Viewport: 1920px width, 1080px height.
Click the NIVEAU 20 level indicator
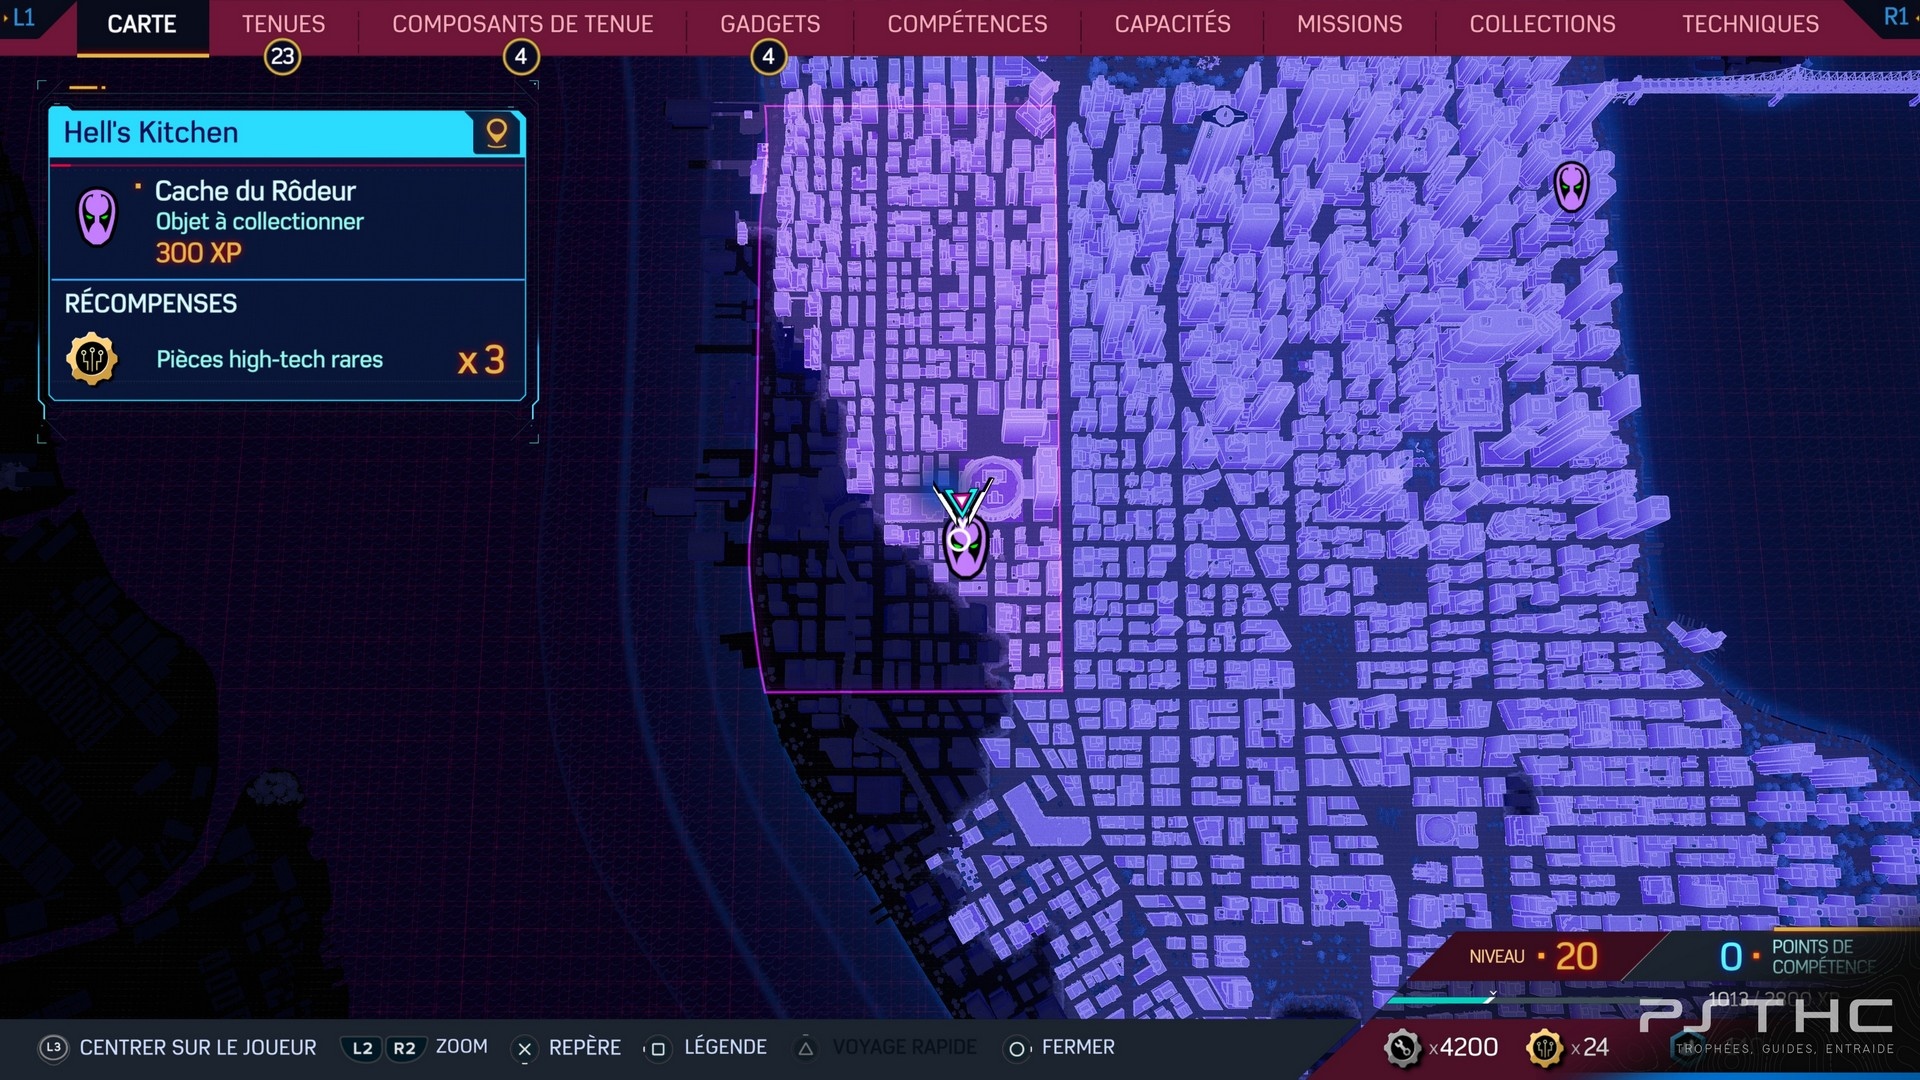pos(1533,957)
